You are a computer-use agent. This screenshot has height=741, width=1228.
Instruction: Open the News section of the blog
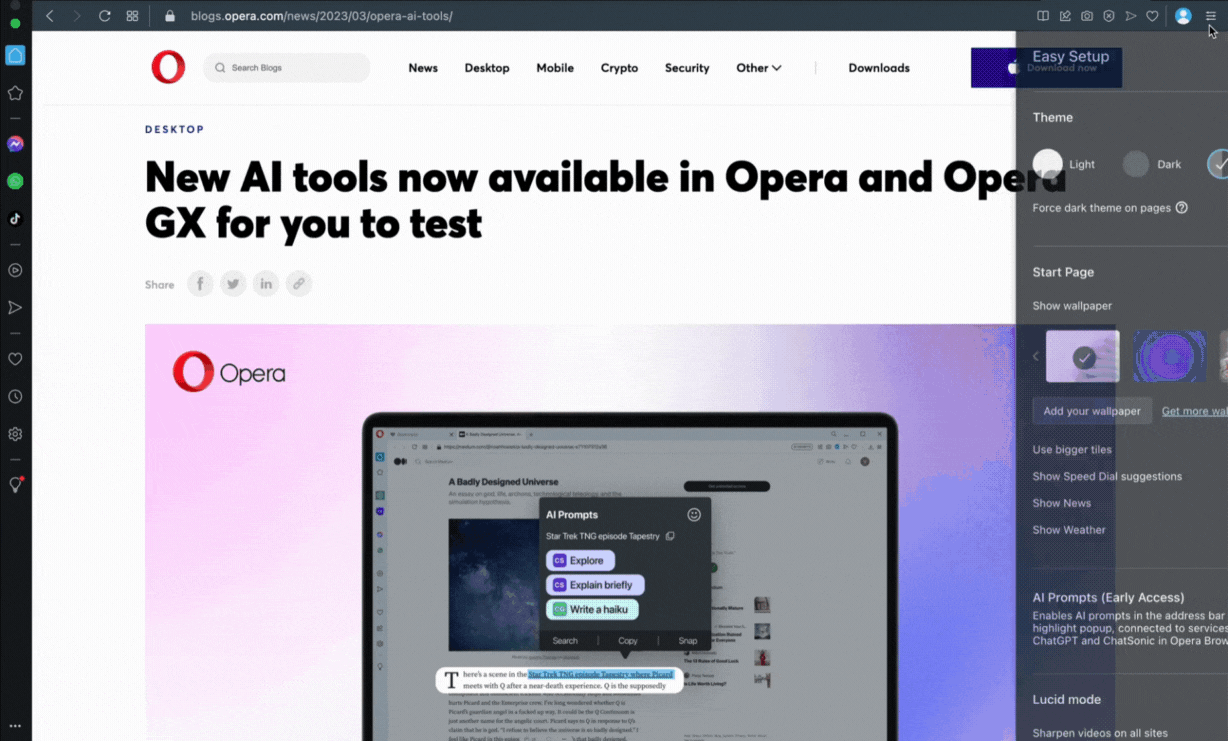pyautogui.click(x=423, y=68)
